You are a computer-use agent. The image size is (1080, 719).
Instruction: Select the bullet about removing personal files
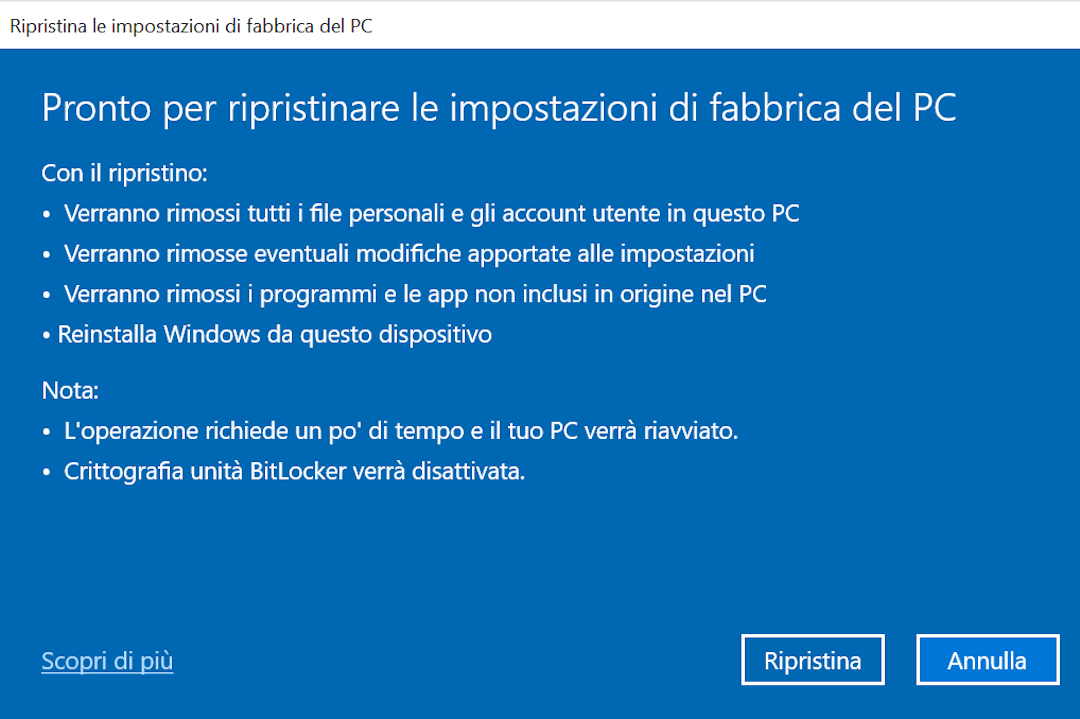click(x=431, y=213)
